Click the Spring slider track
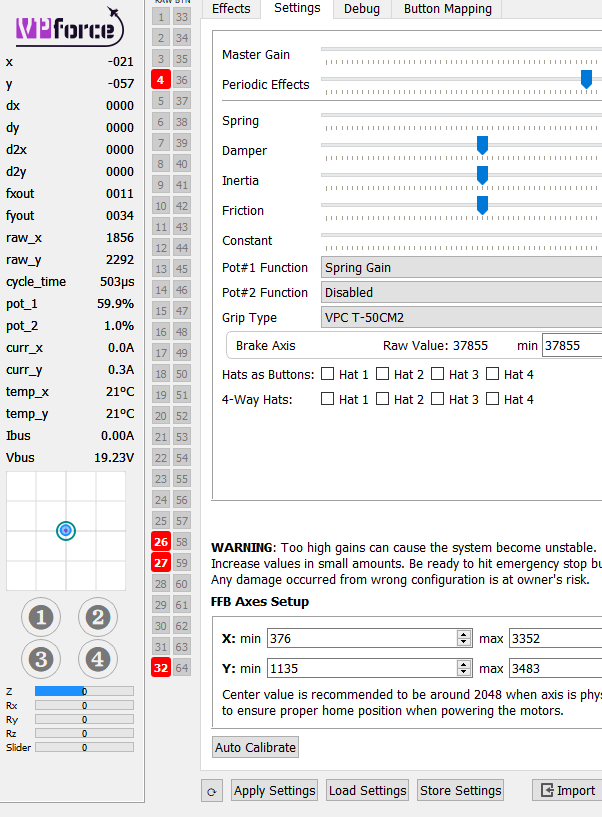 pos(461,115)
